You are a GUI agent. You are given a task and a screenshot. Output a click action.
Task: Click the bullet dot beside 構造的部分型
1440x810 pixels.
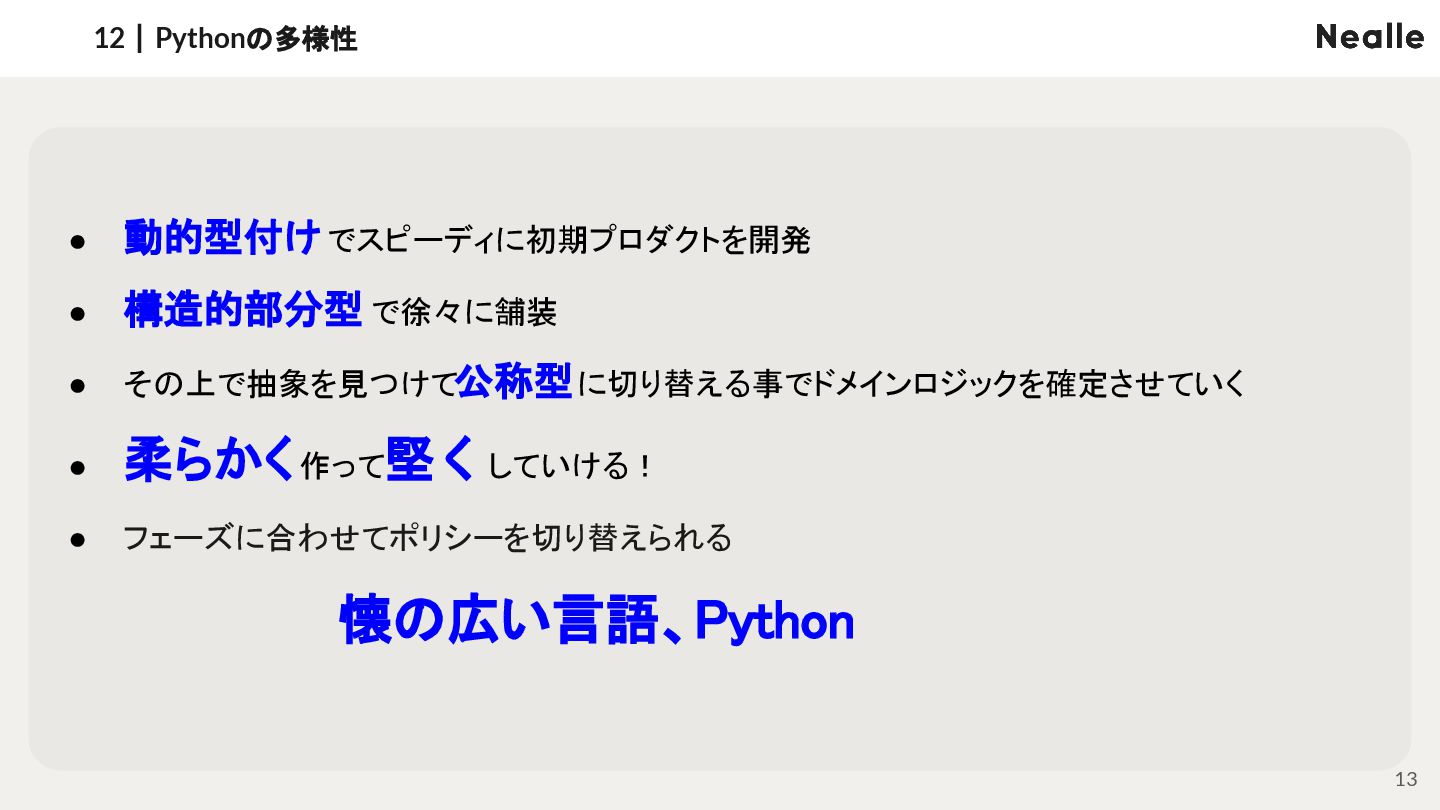(x=79, y=314)
